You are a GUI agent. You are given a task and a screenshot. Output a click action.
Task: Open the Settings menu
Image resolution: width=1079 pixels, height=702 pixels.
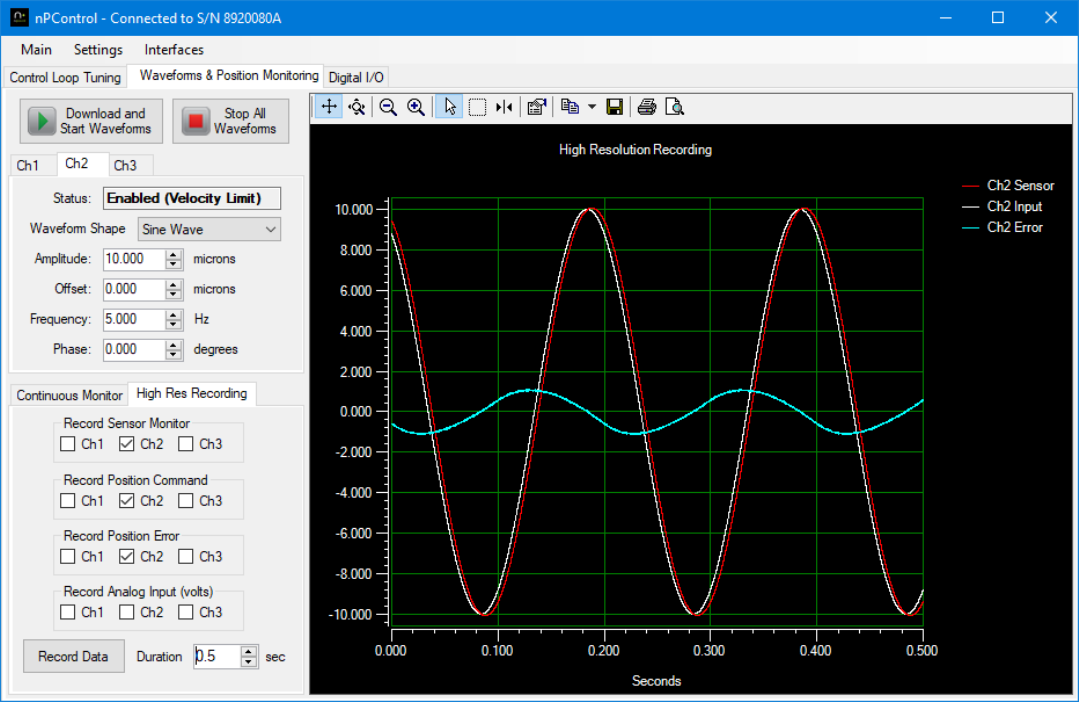(98, 49)
